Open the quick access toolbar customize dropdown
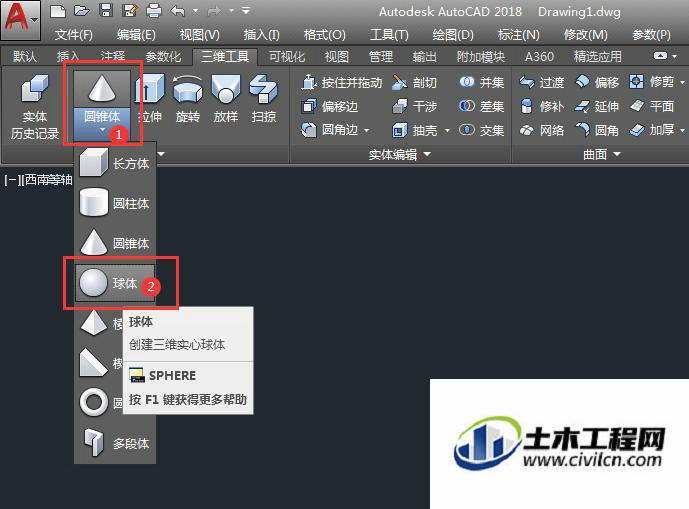 pos(246,11)
